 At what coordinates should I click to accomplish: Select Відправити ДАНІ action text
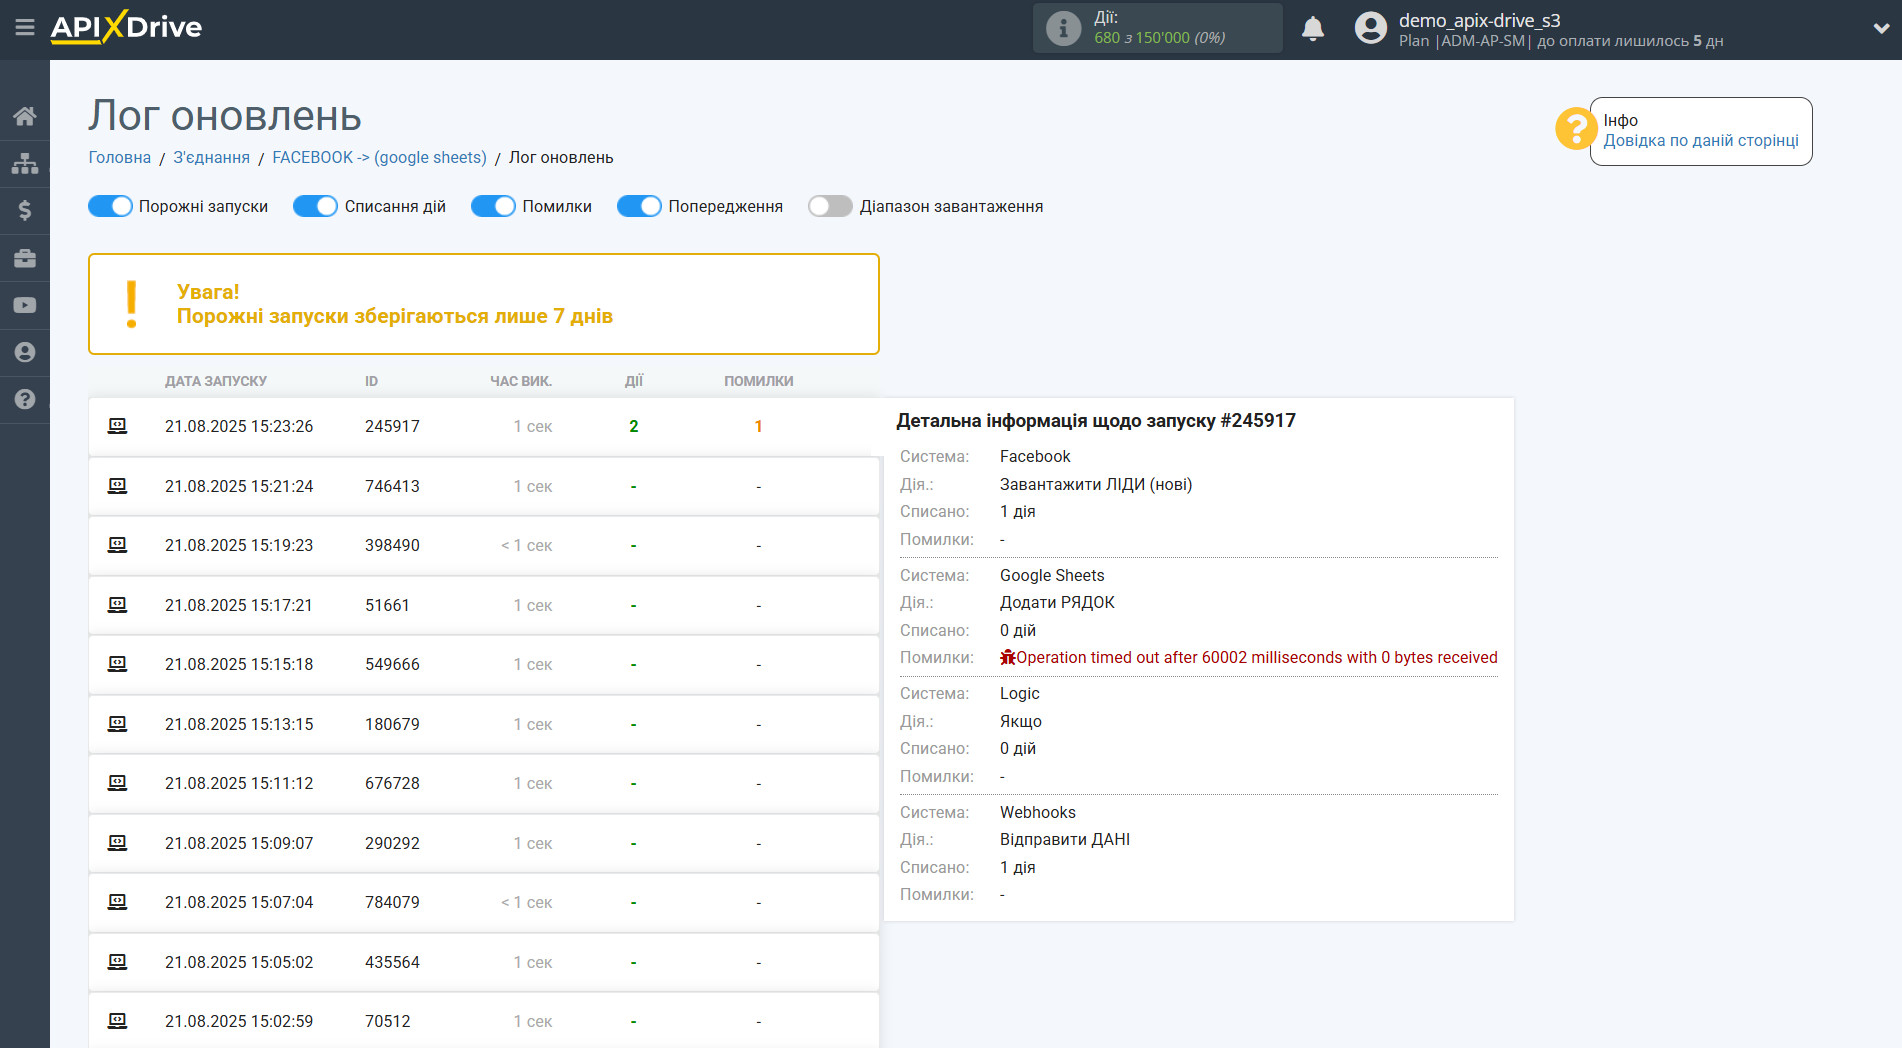[x=1065, y=839]
